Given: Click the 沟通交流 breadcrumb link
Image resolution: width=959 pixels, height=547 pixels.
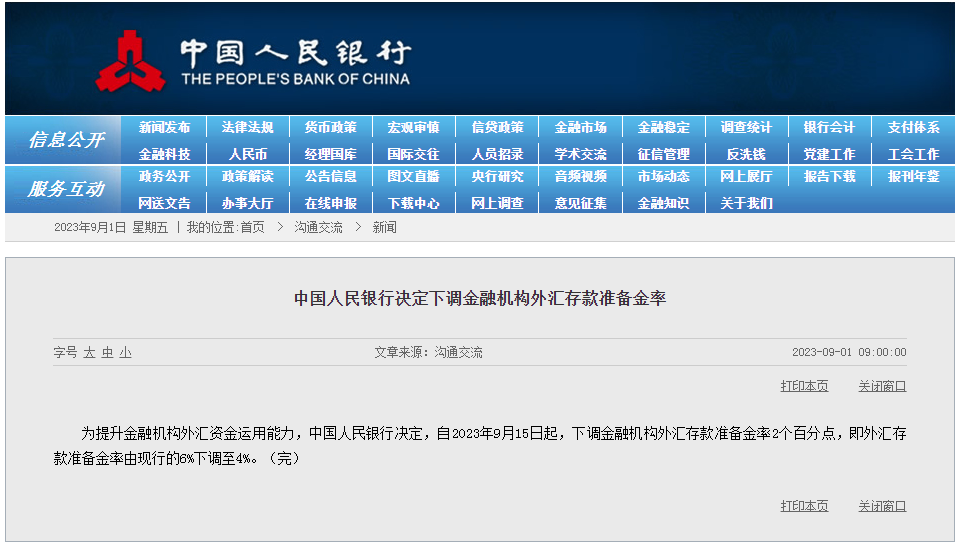Looking at the screenshot, I should (318, 228).
